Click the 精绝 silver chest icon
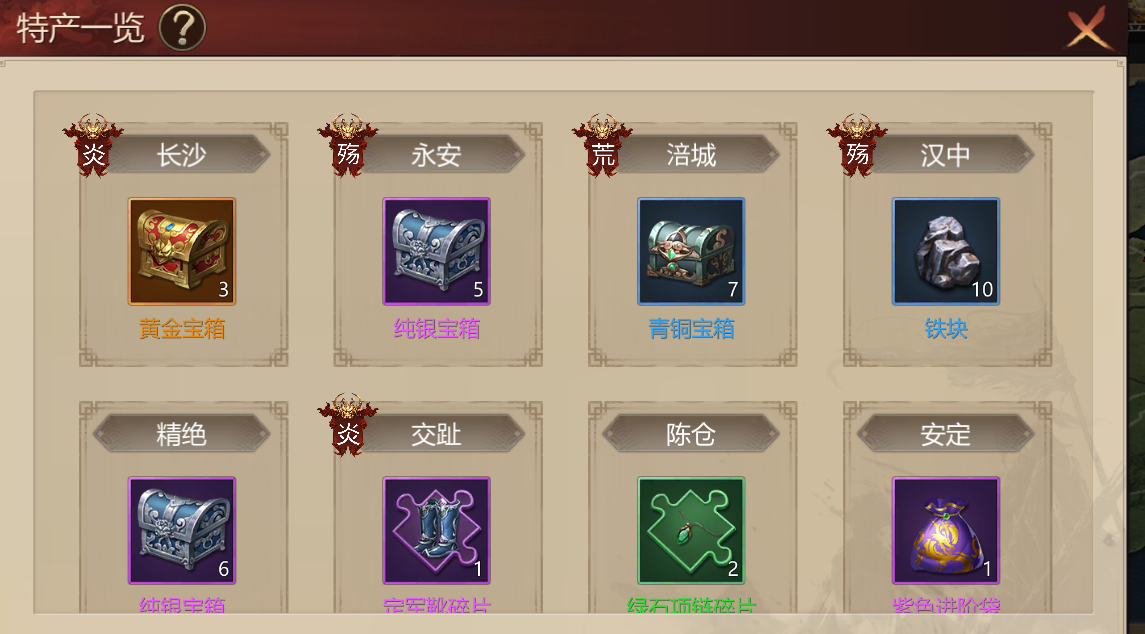Image resolution: width=1145 pixels, height=634 pixels. (182, 530)
